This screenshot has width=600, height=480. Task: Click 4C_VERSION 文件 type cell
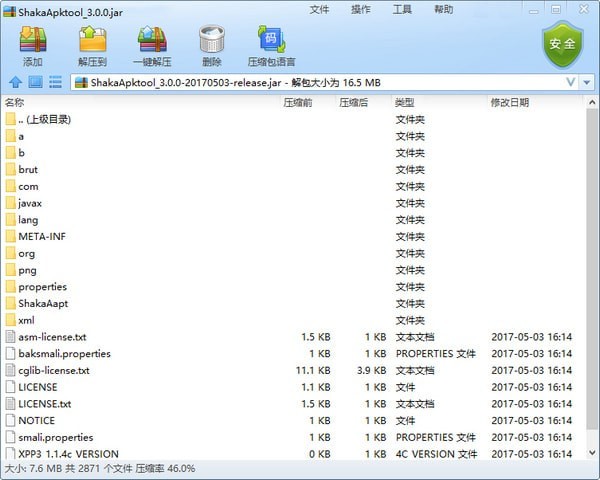pos(437,454)
